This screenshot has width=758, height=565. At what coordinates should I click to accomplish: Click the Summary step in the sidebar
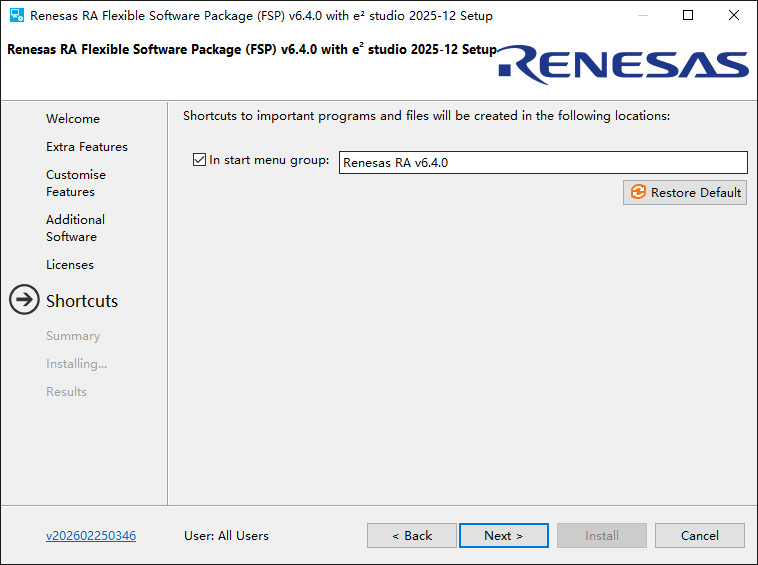[73, 336]
